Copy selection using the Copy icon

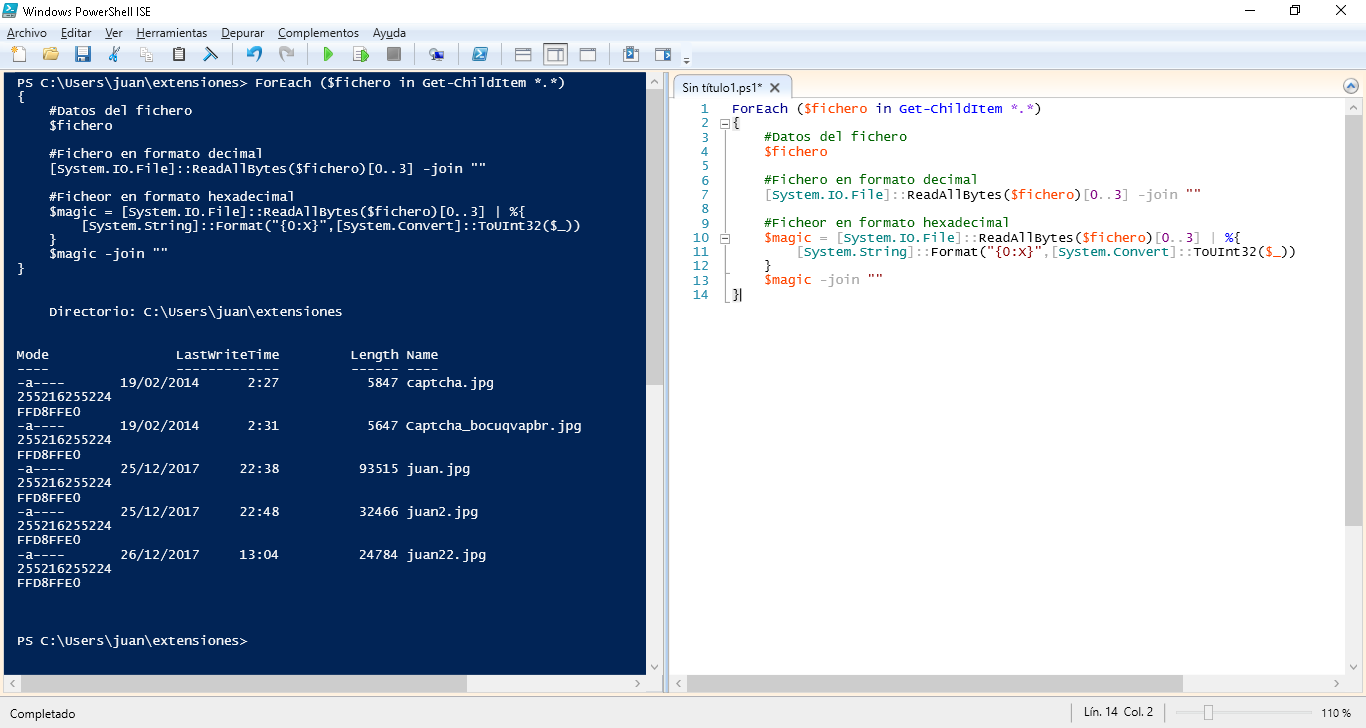tap(146, 54)
